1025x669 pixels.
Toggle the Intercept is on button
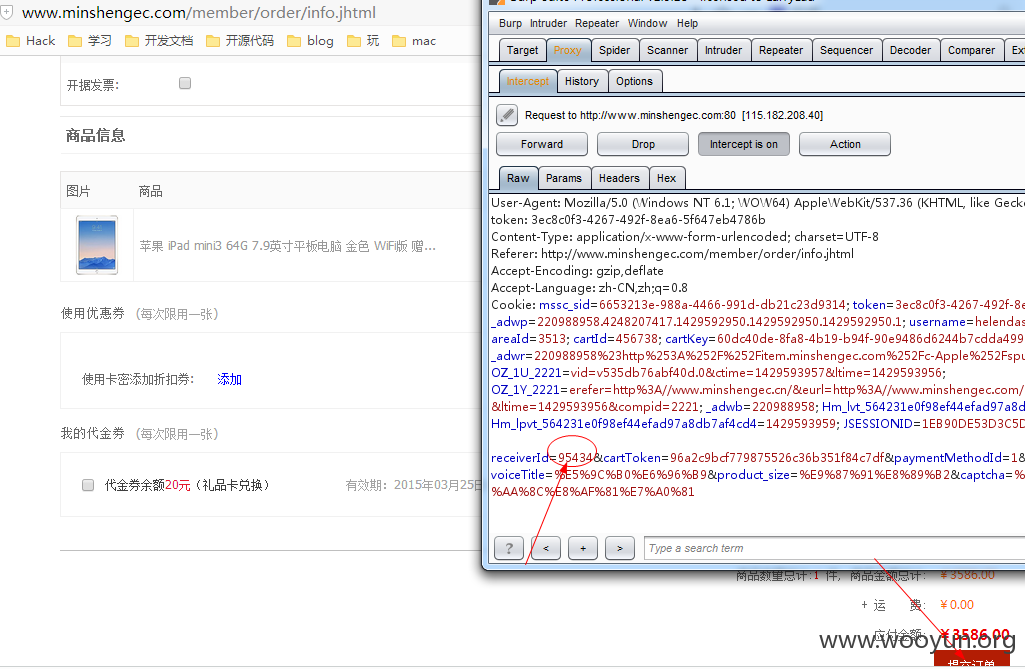(744, 144)
